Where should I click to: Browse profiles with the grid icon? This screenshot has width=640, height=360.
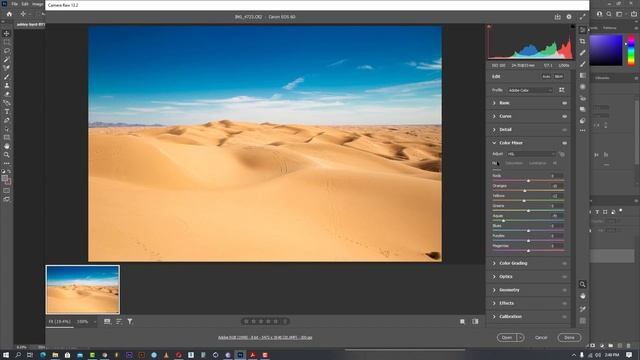(562, 90)
